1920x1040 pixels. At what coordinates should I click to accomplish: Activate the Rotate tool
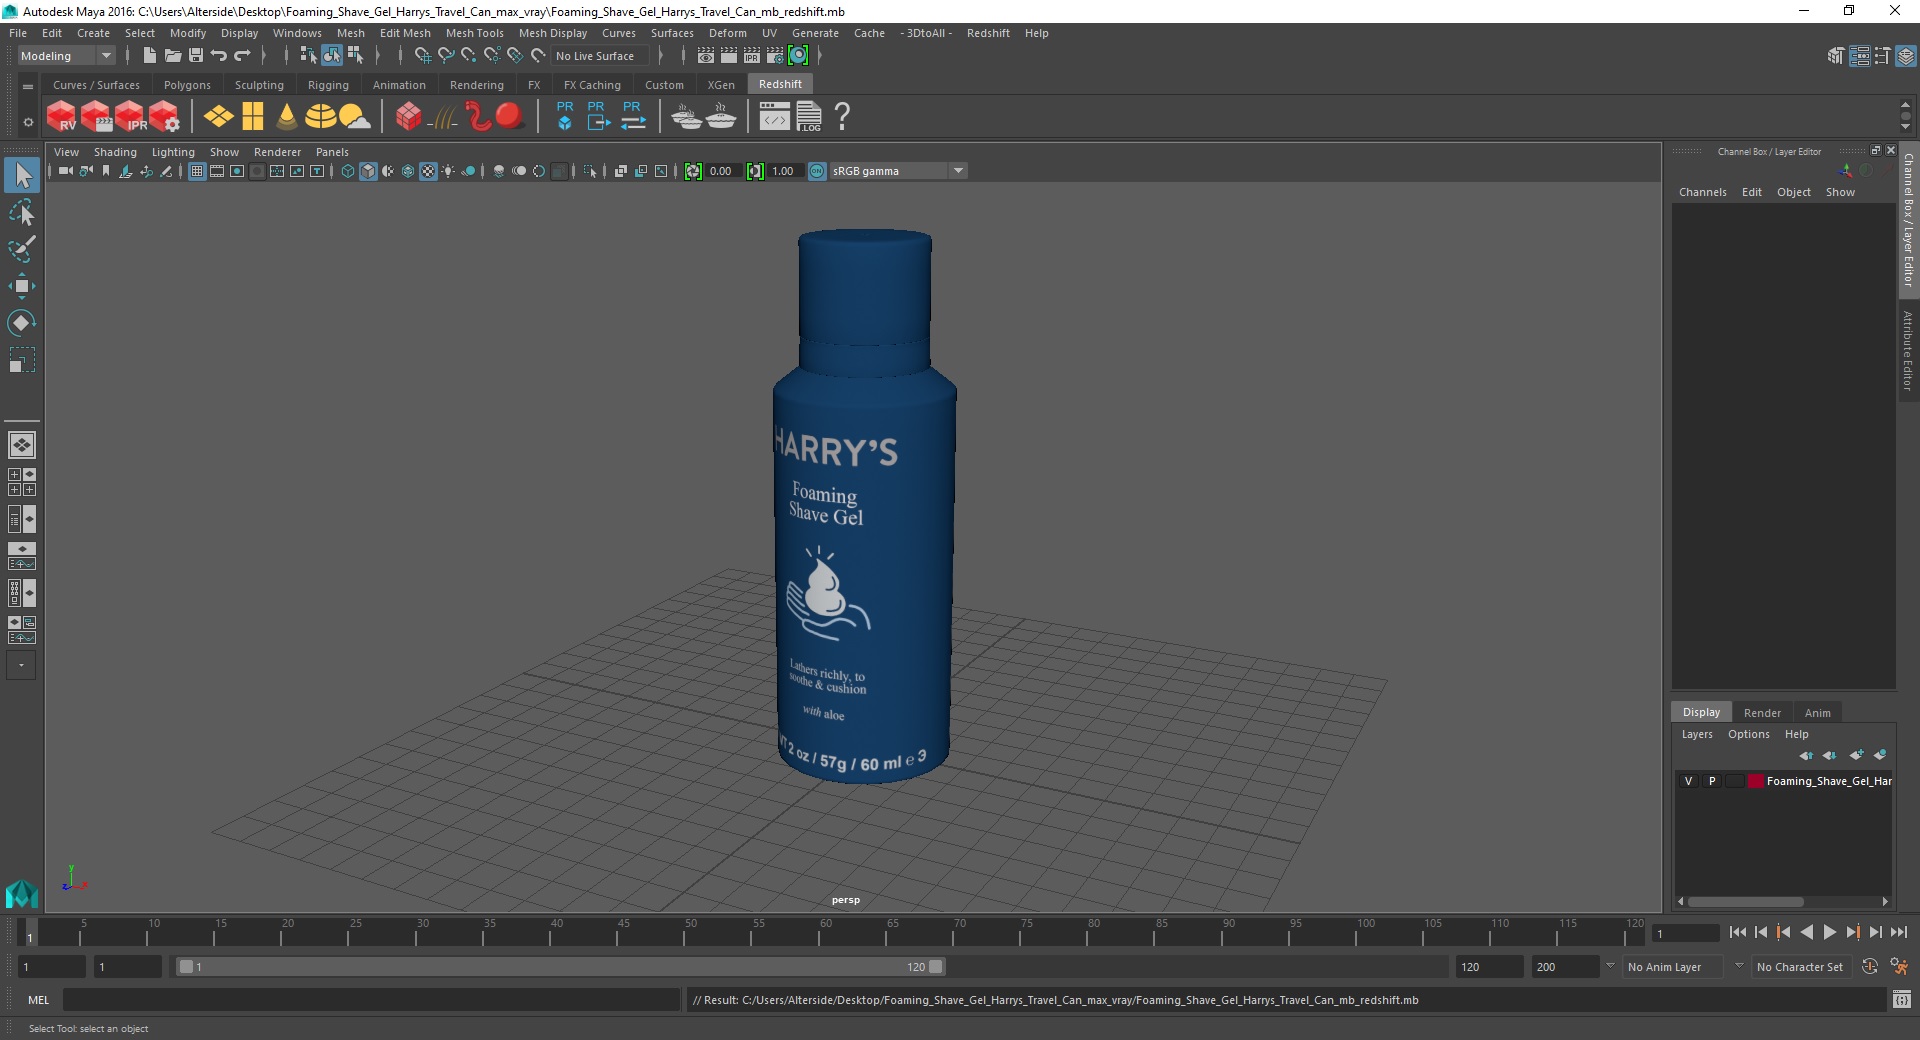[x=21, y=323]
